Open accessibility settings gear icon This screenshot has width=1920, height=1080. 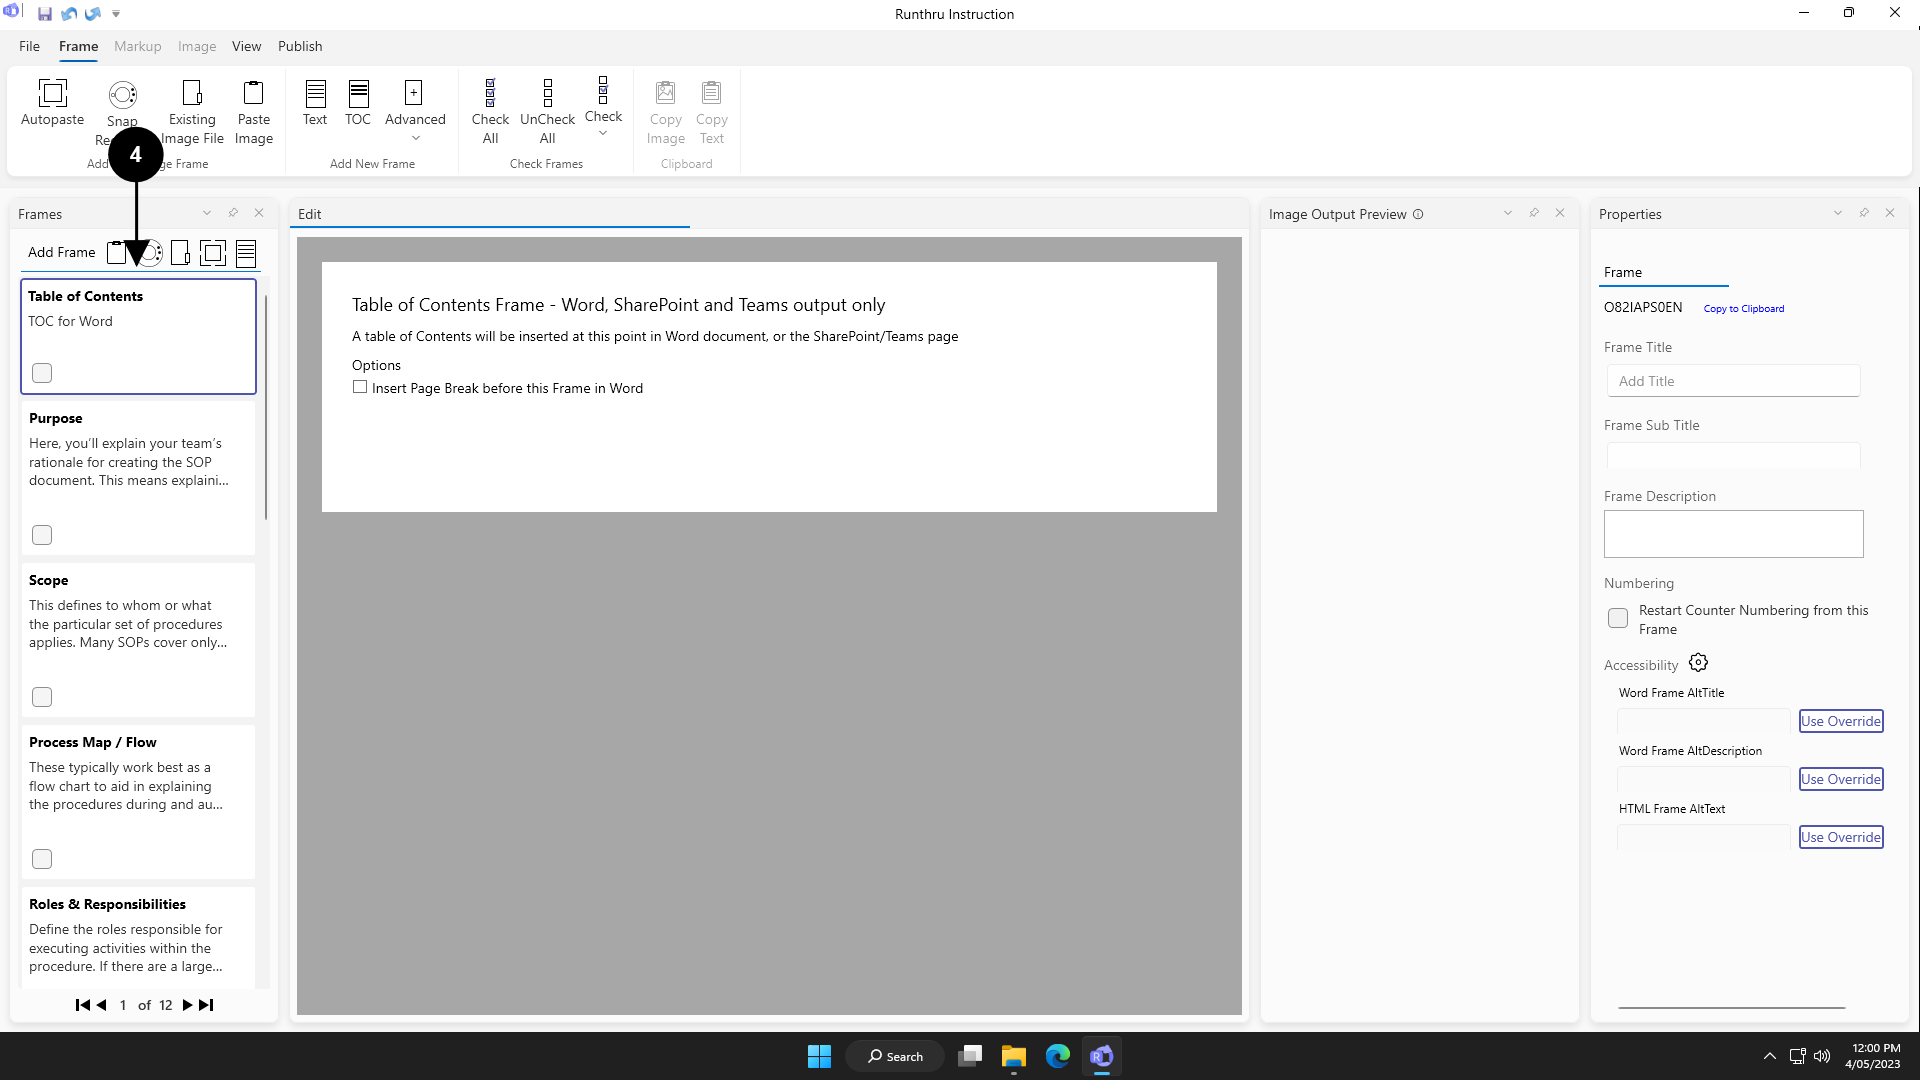(x=1698, y=663)
